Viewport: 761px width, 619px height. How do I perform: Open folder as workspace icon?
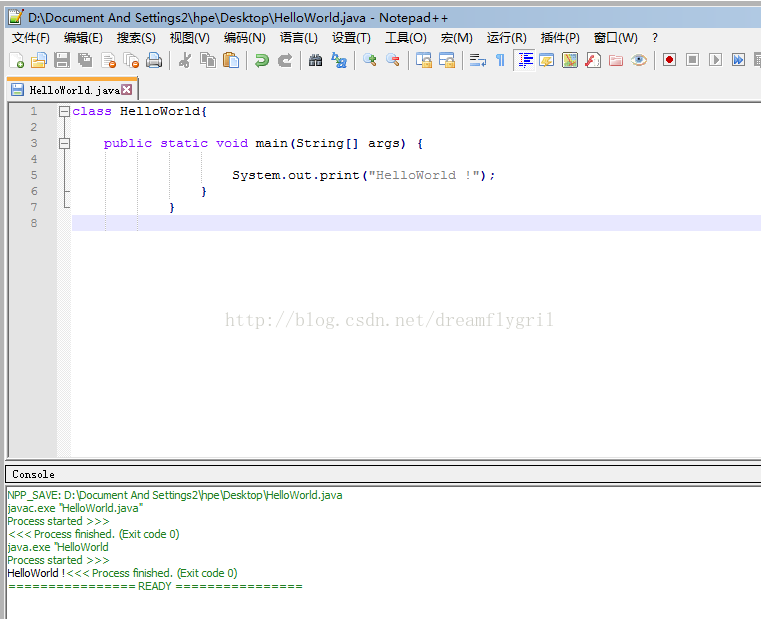pyautogui.click(x=616, y=60)
